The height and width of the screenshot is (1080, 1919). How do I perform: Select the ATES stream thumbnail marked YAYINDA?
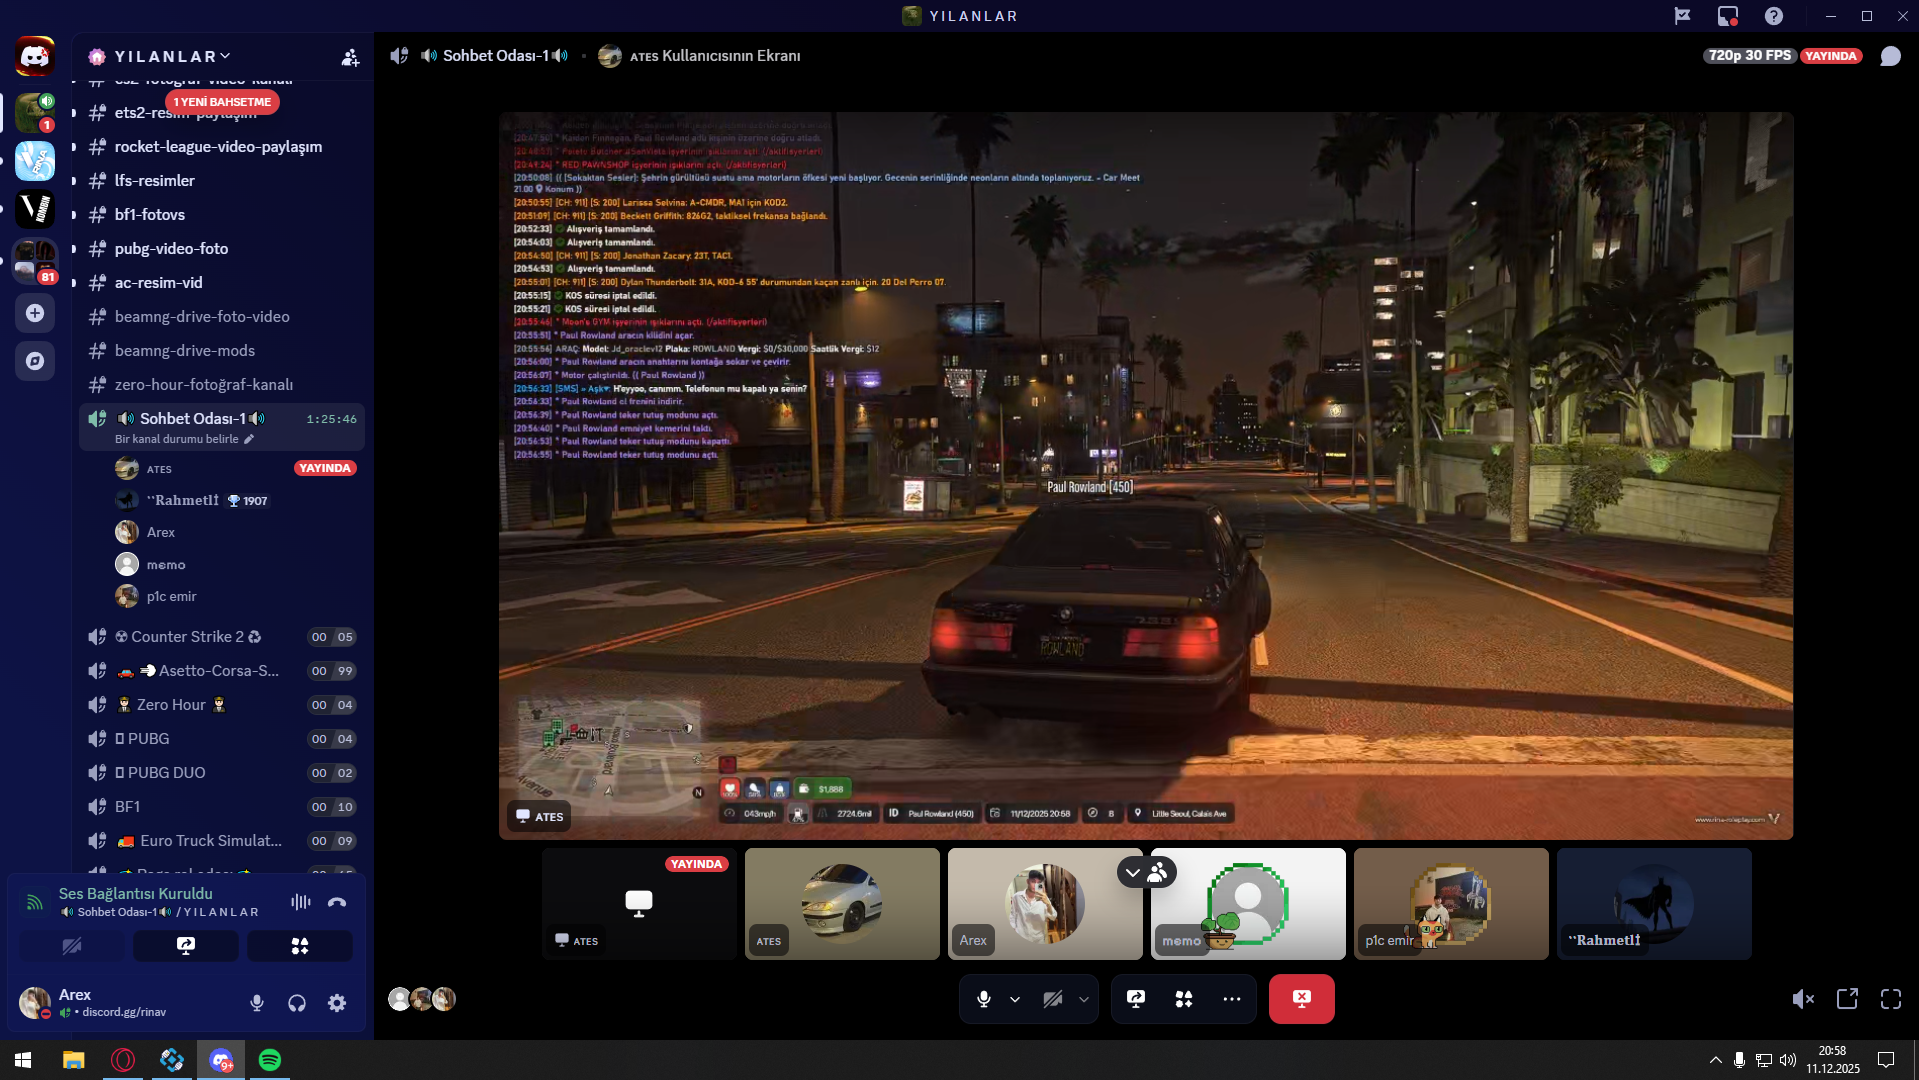[639, 904]
